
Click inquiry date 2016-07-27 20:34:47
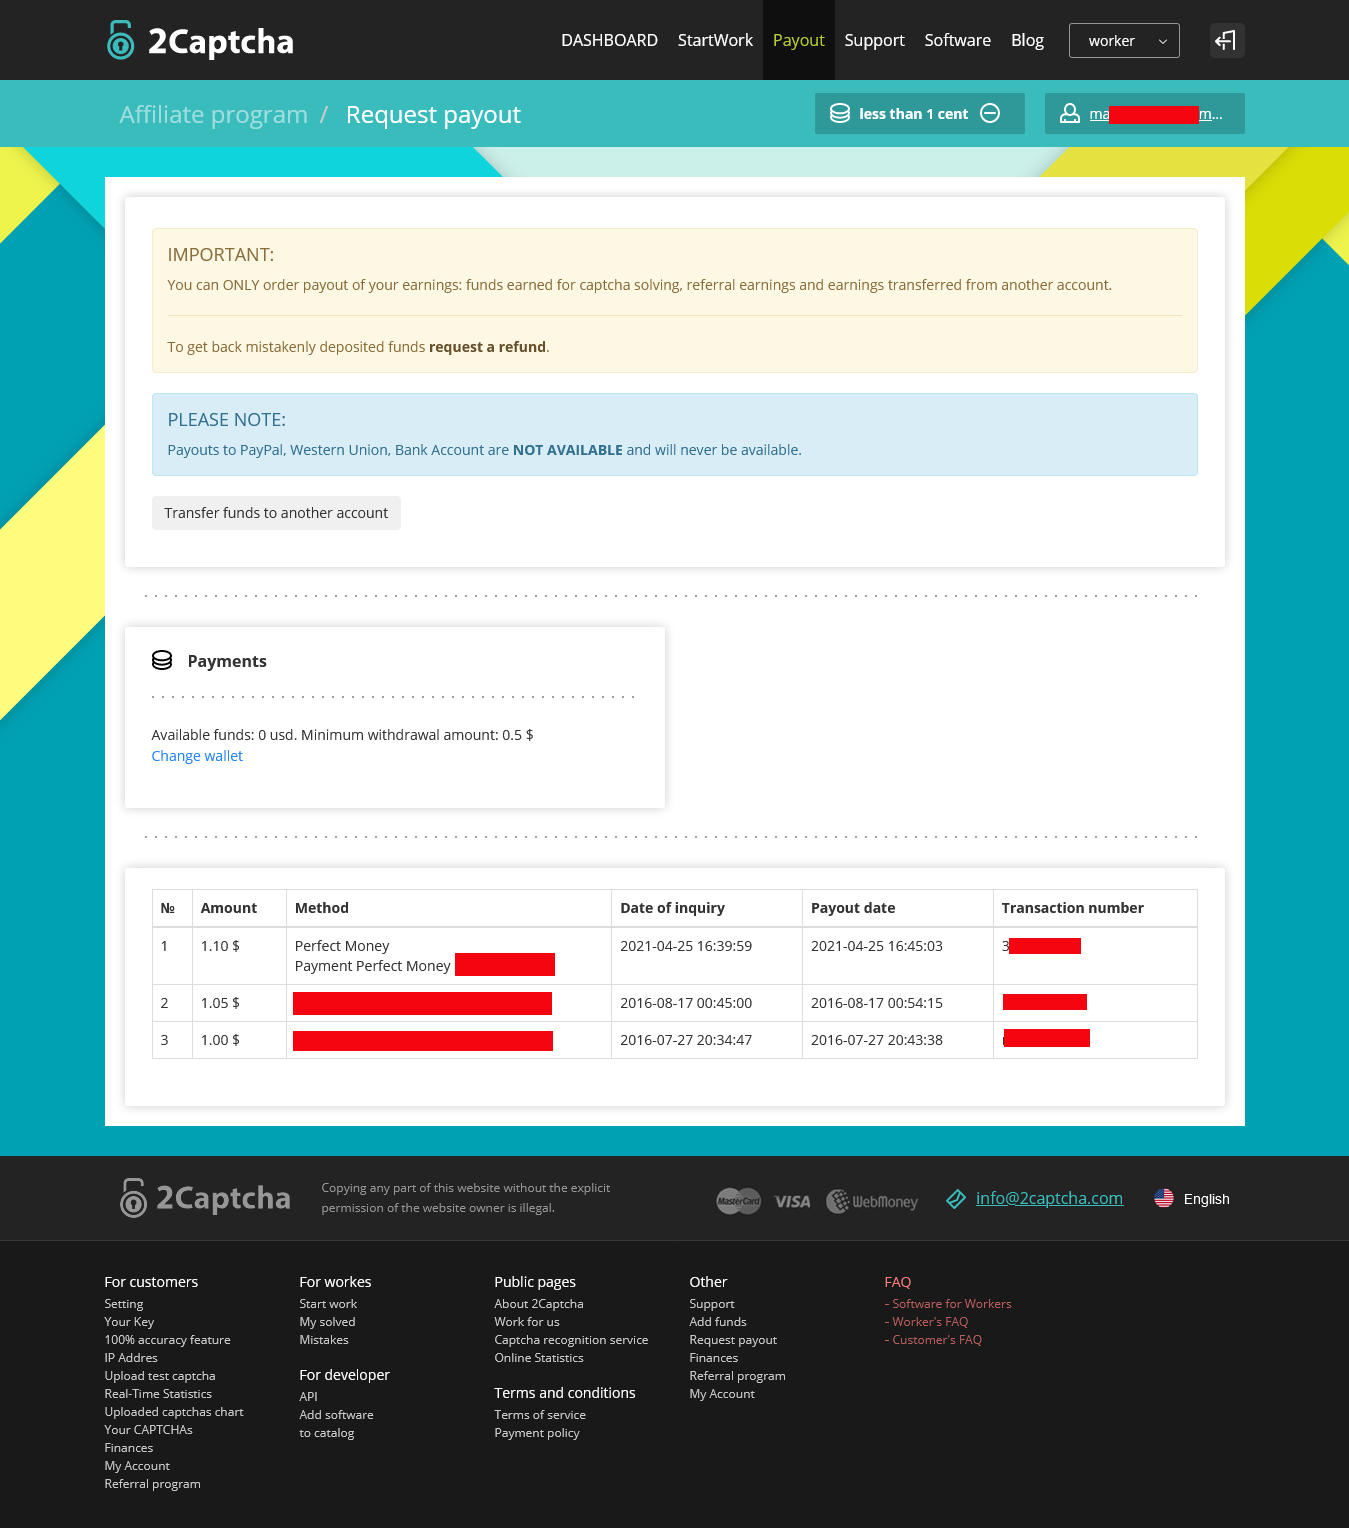point(686,1040)
